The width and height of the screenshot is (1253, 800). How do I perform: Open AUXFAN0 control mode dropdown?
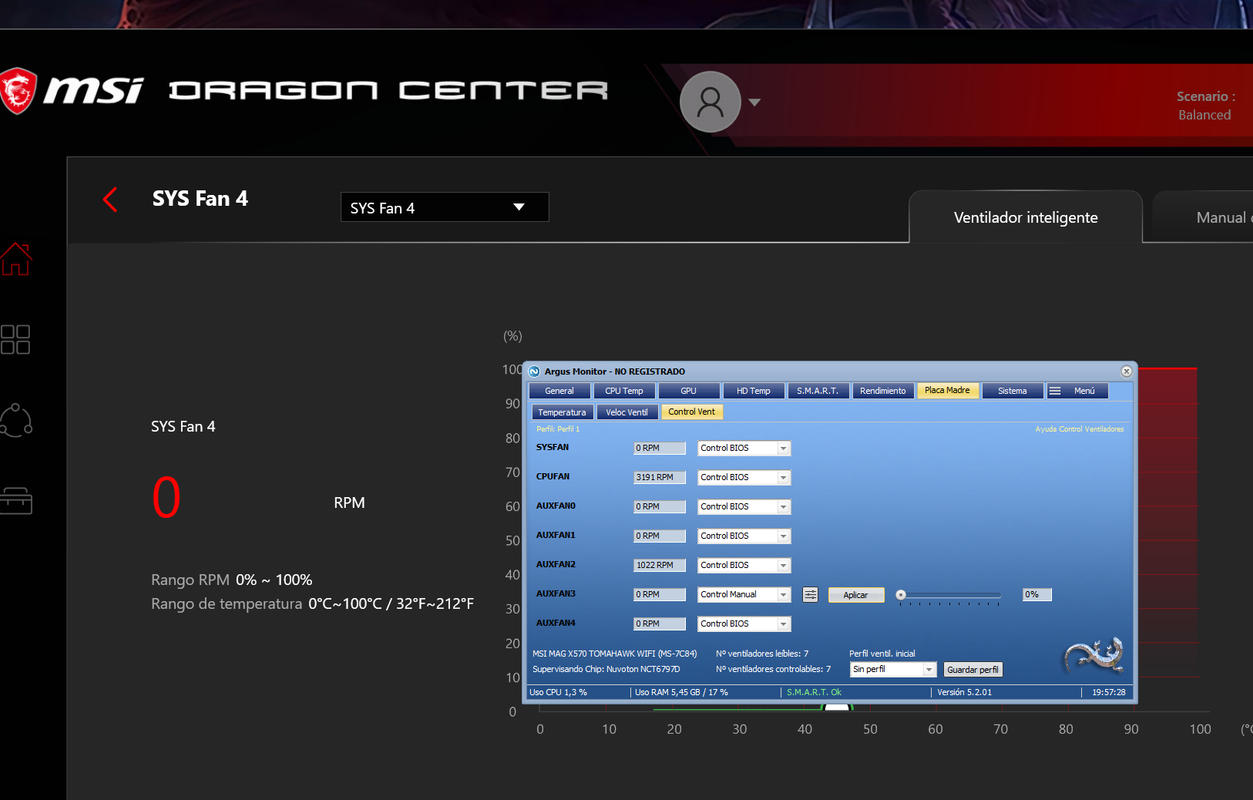tap(744, 507)
